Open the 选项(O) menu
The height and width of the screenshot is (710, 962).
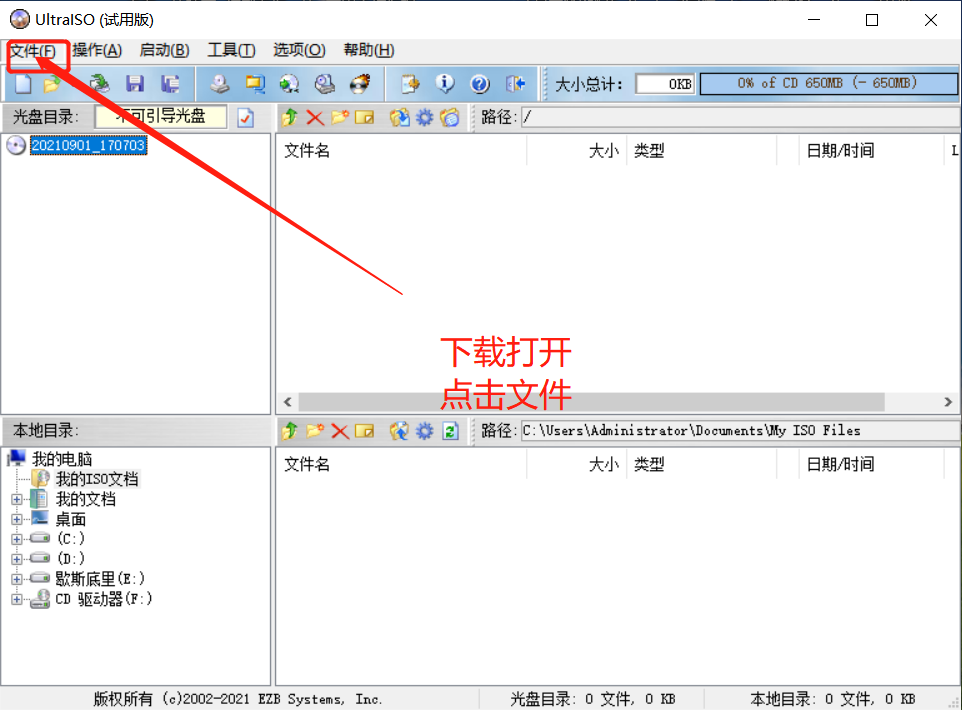[x=299, y=50]
